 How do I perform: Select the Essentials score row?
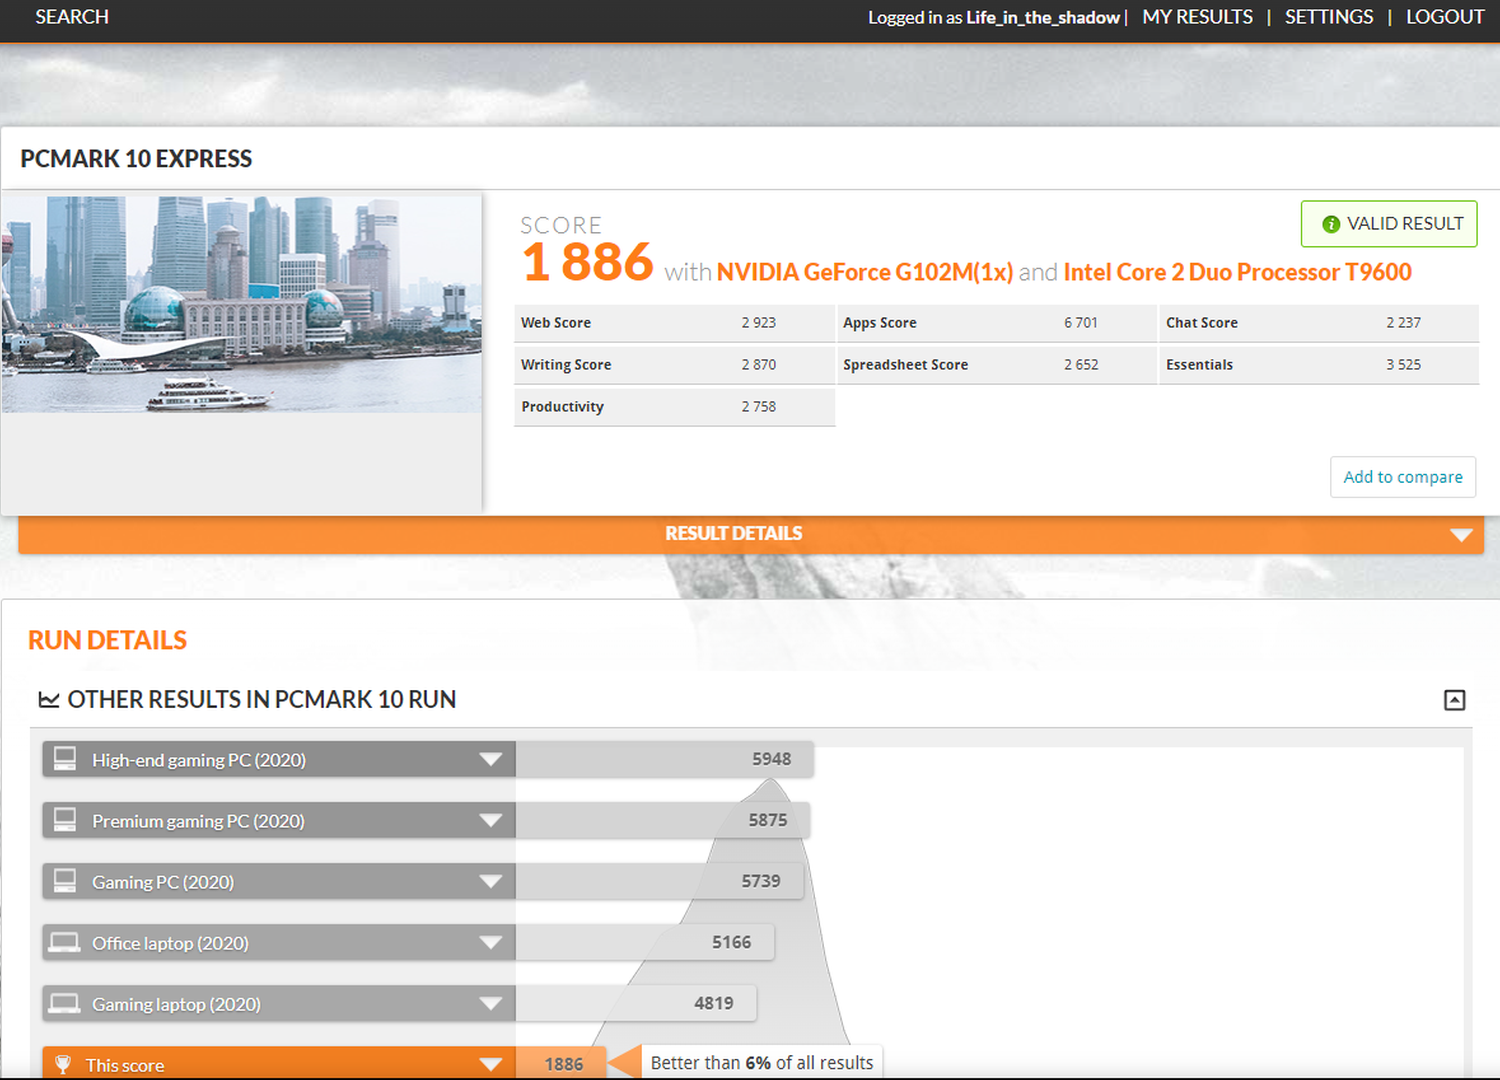coord(1319,365)
